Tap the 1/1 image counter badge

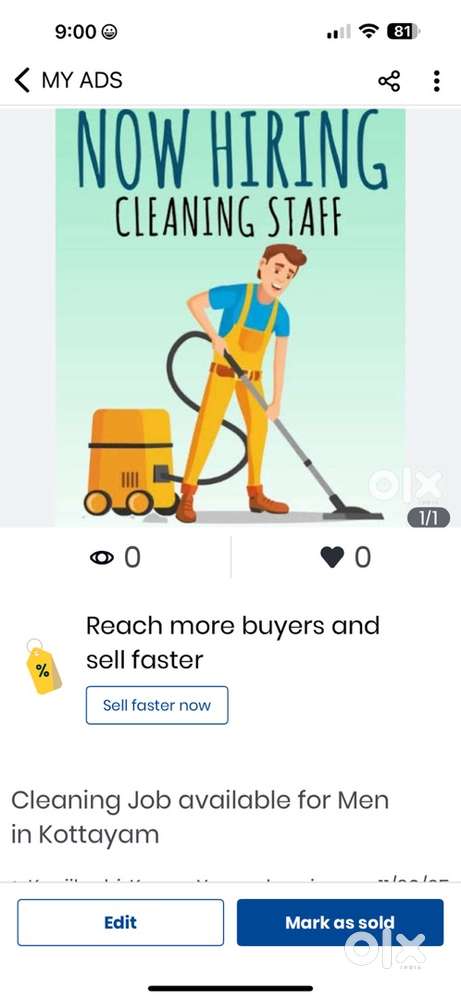[x=428, y=518]
